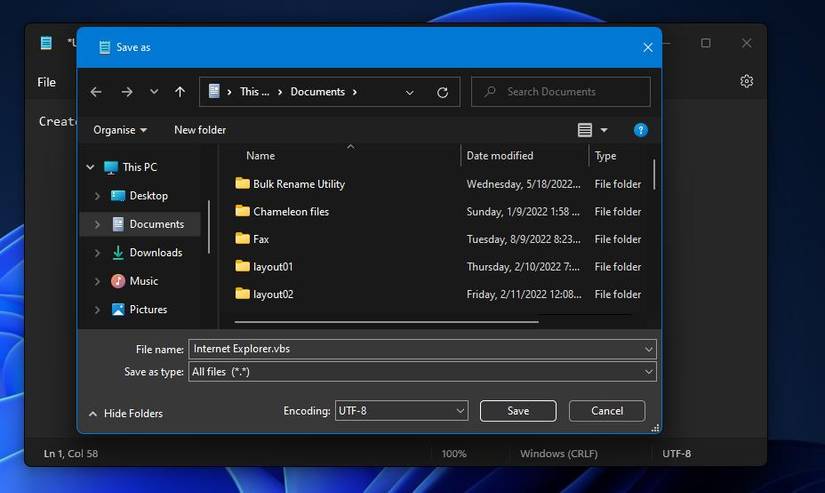Select Music in the navigation pane
The height and width of the screenshot is (493, 825).
point(144,281)
